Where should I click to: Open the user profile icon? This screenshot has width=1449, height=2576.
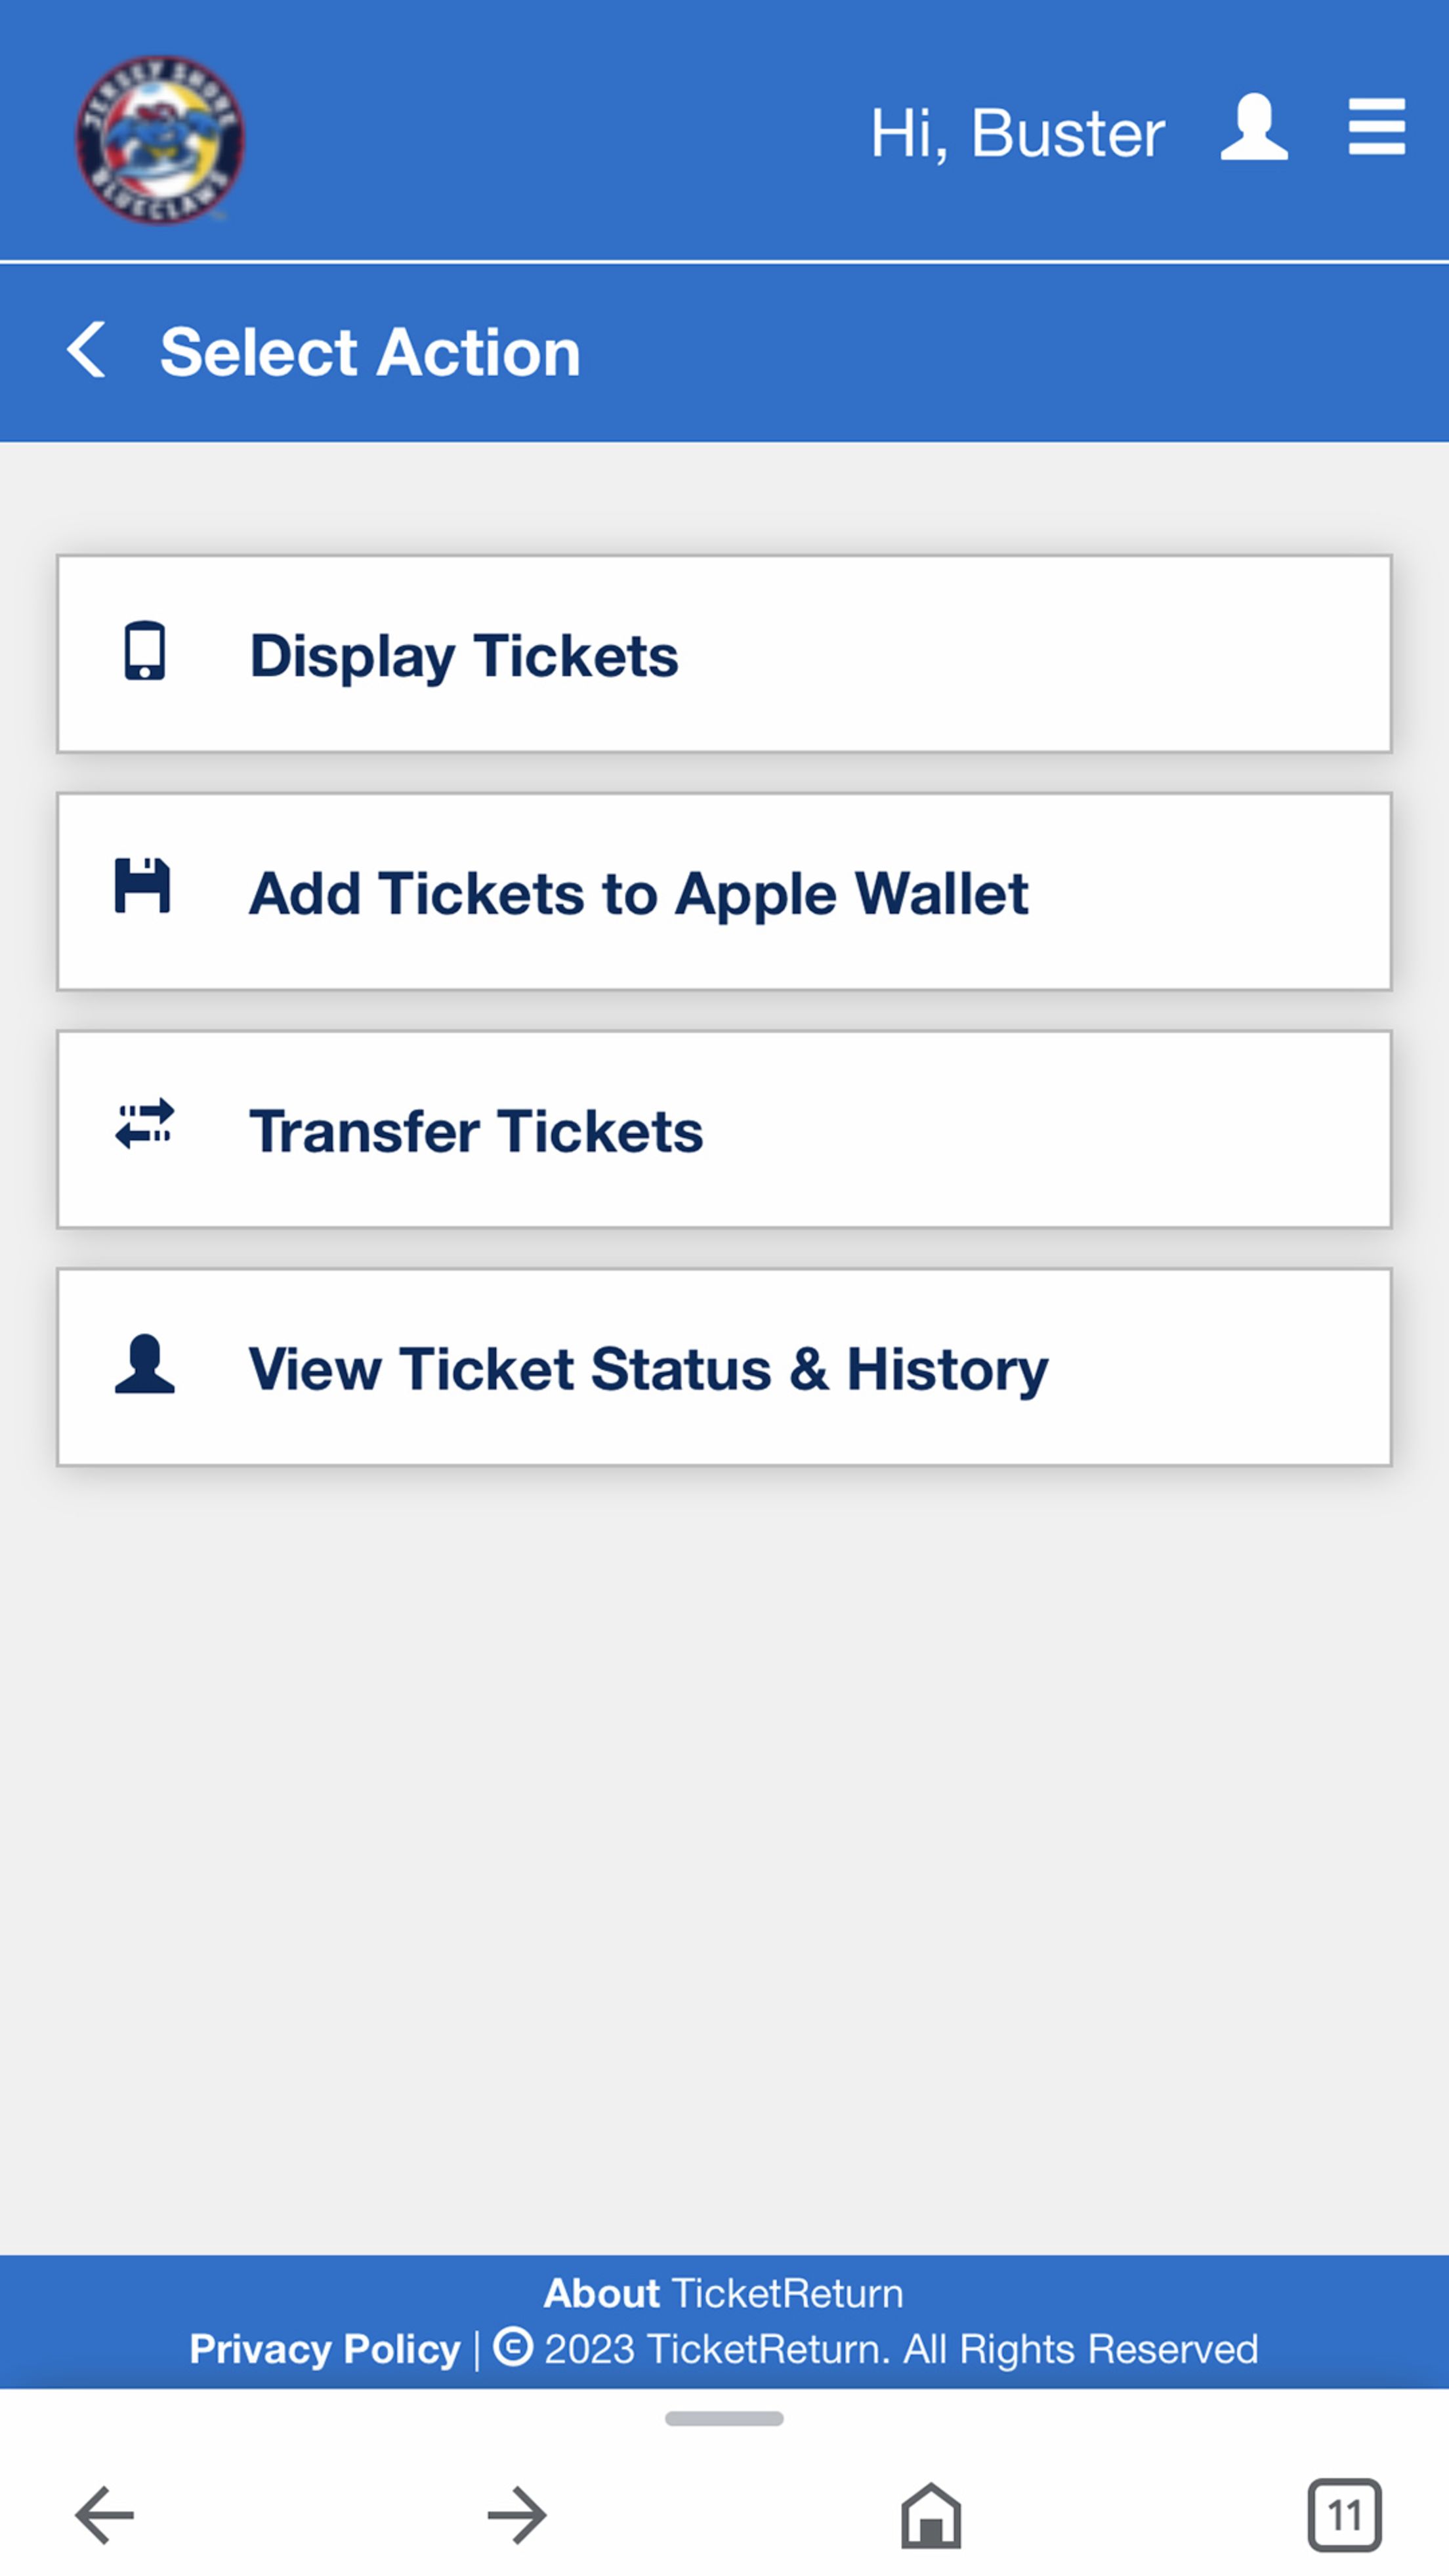click(x=1254, y=128)
